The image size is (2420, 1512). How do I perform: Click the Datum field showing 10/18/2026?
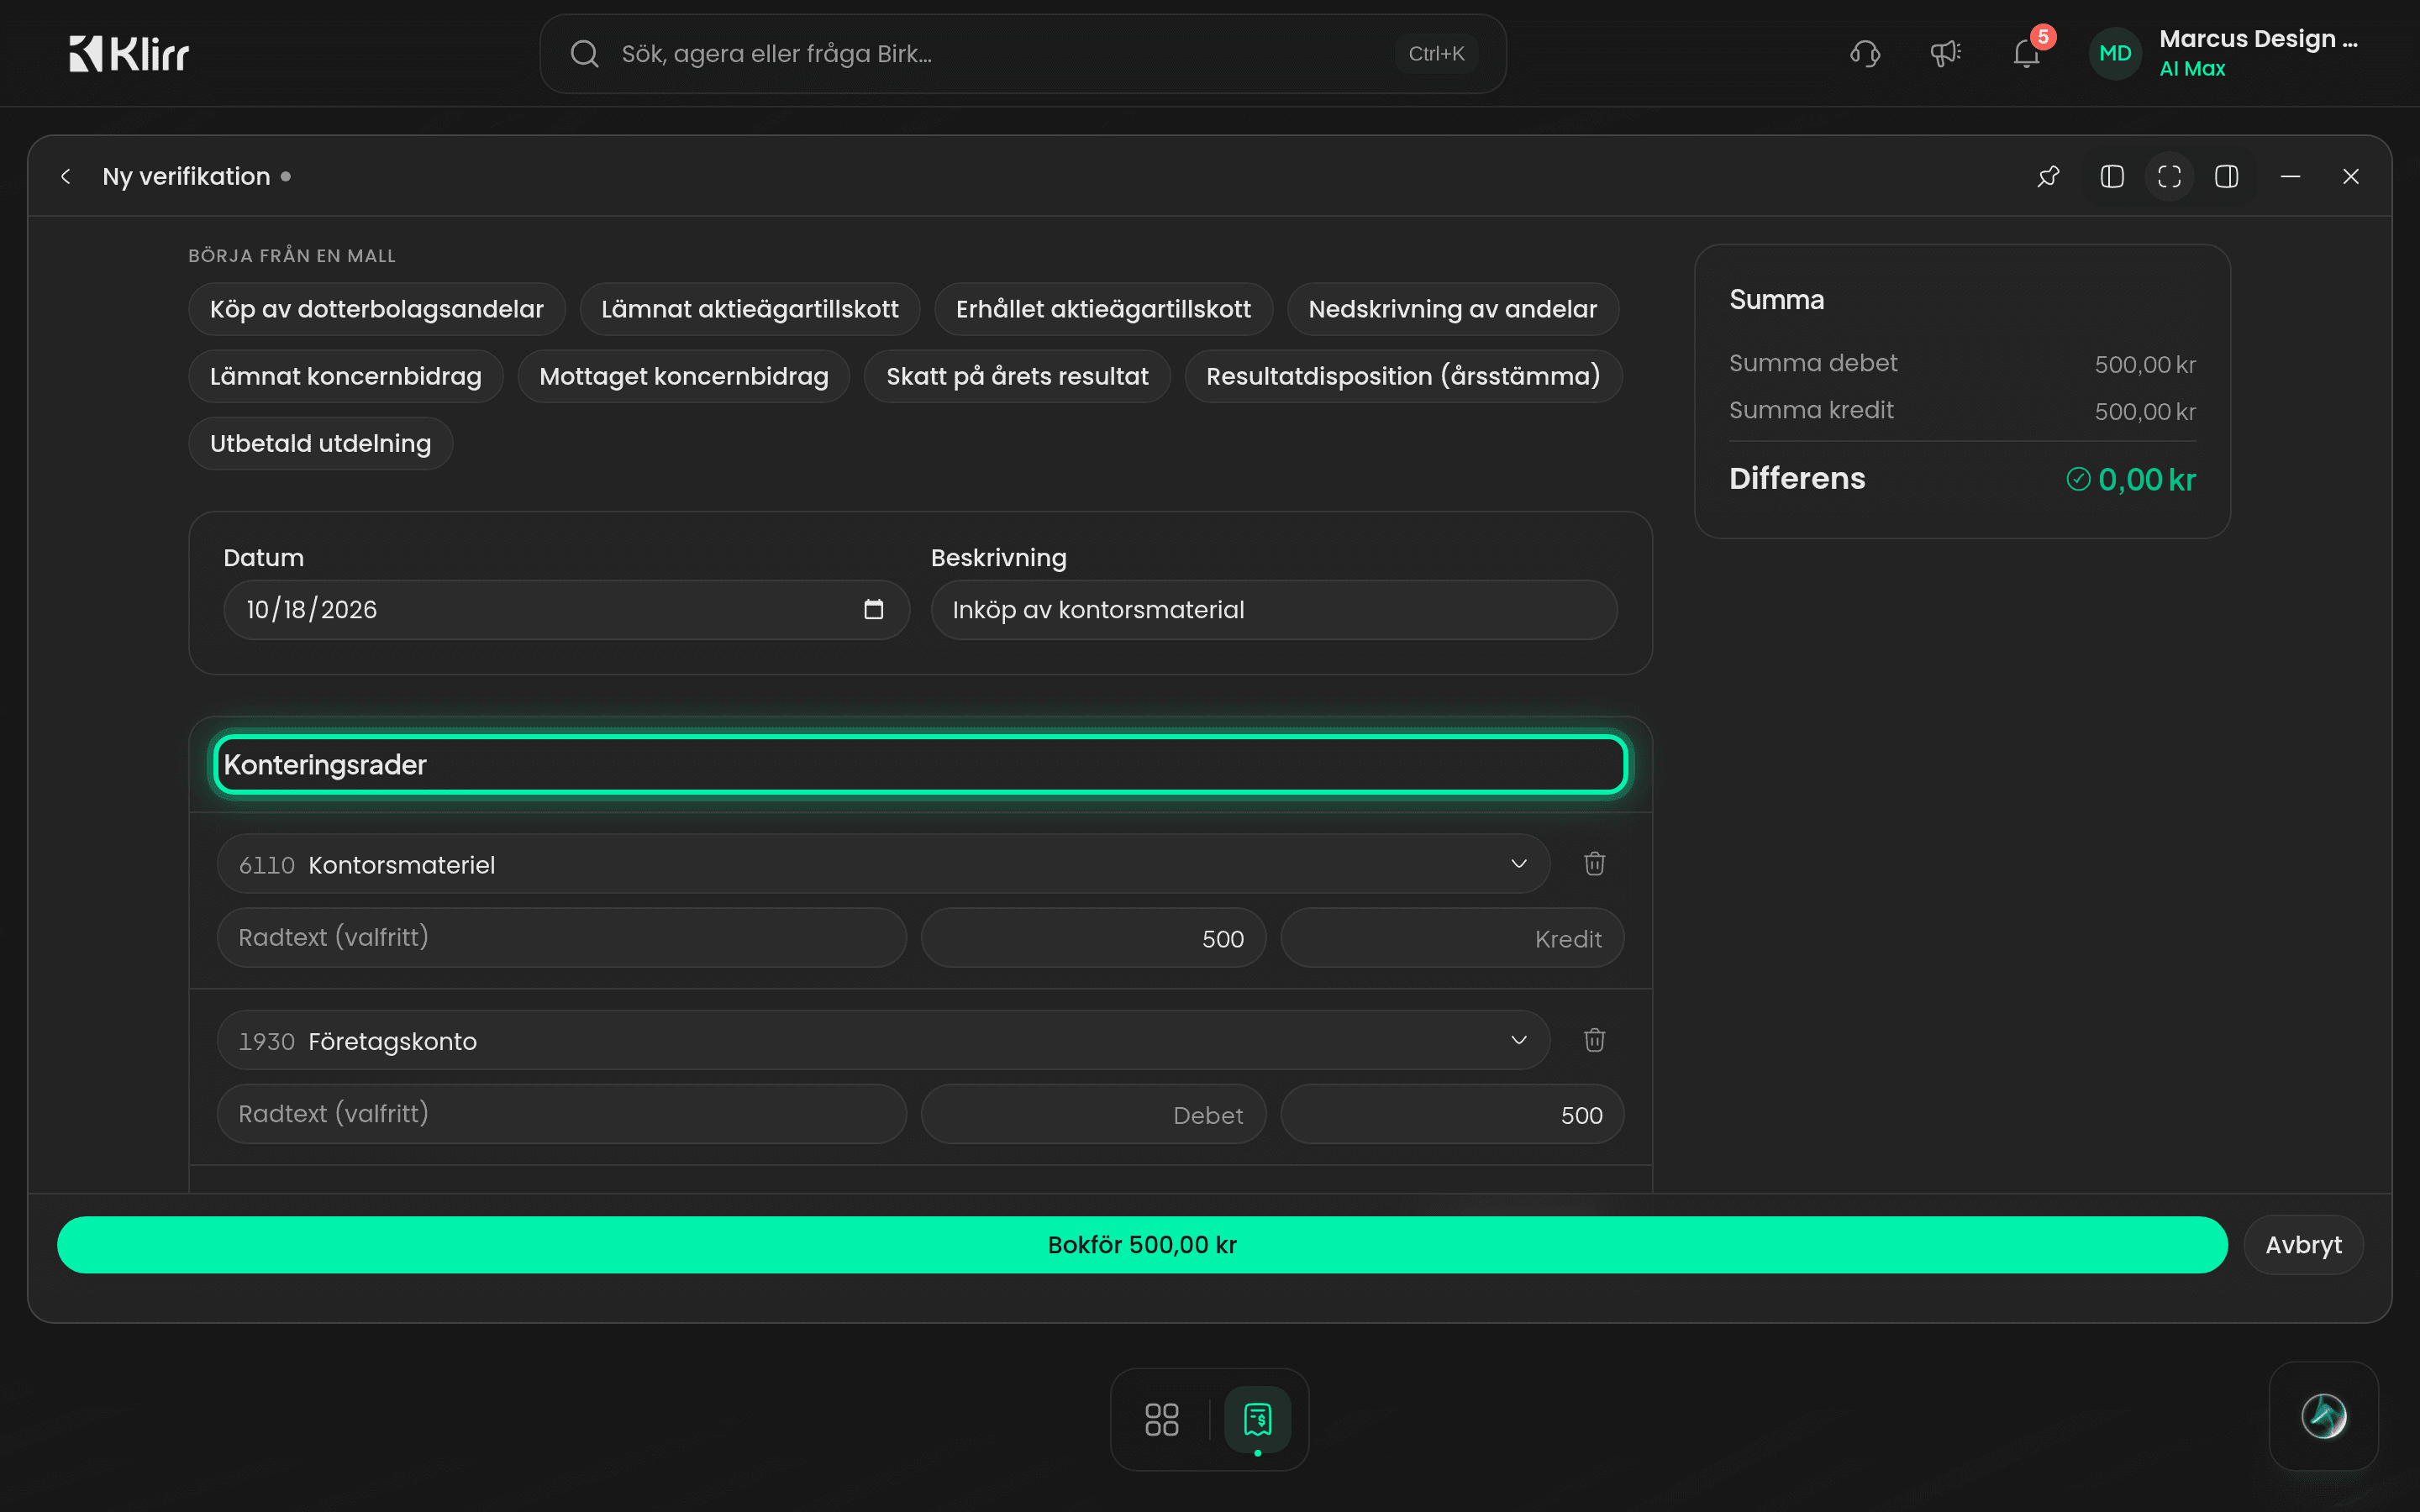click(566, 610)
